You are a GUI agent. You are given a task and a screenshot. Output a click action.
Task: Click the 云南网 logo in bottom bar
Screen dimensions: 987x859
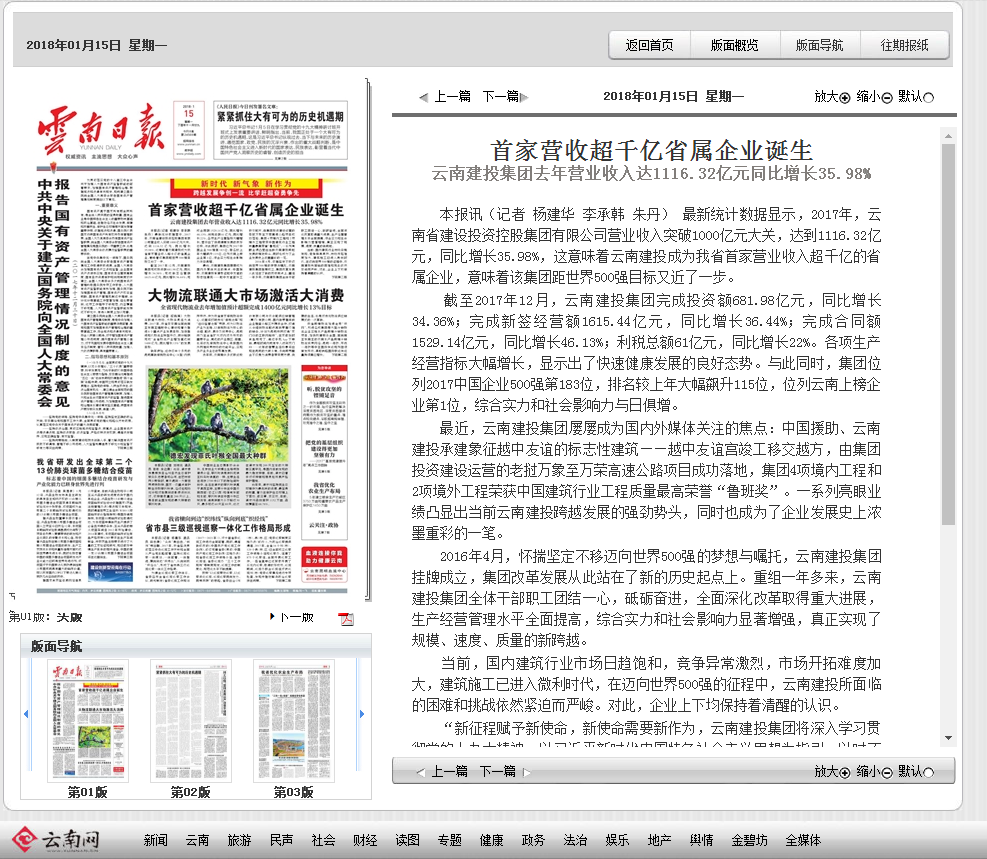[55, 840]
